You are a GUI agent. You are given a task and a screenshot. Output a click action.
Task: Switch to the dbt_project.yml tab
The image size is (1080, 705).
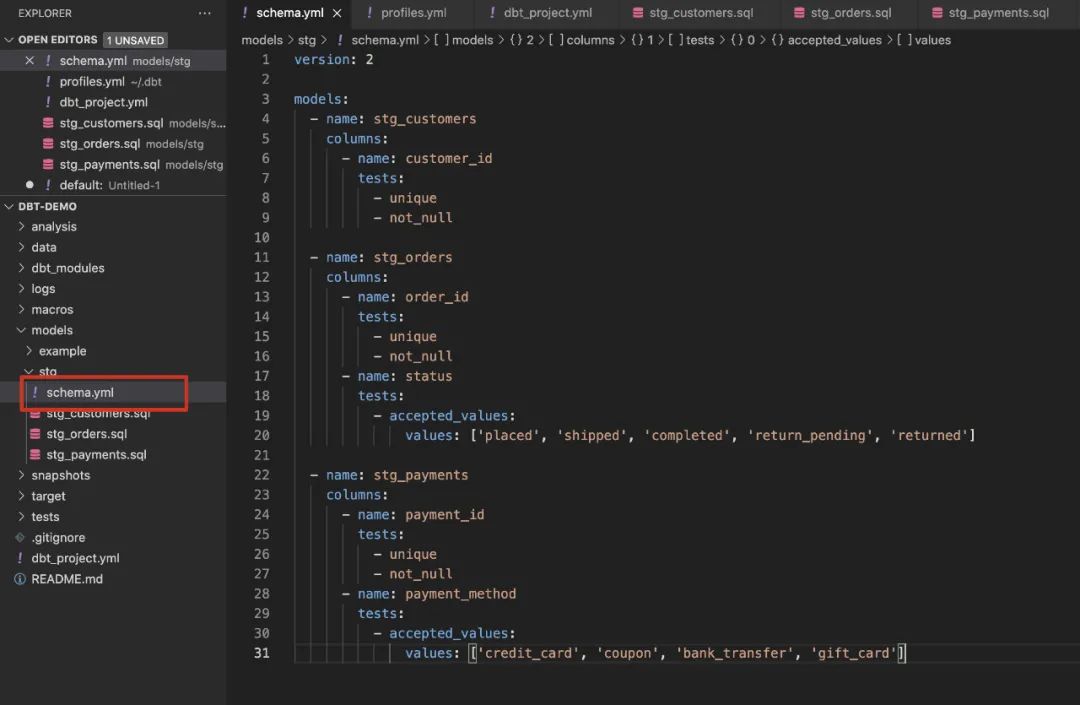pos(547,13)
